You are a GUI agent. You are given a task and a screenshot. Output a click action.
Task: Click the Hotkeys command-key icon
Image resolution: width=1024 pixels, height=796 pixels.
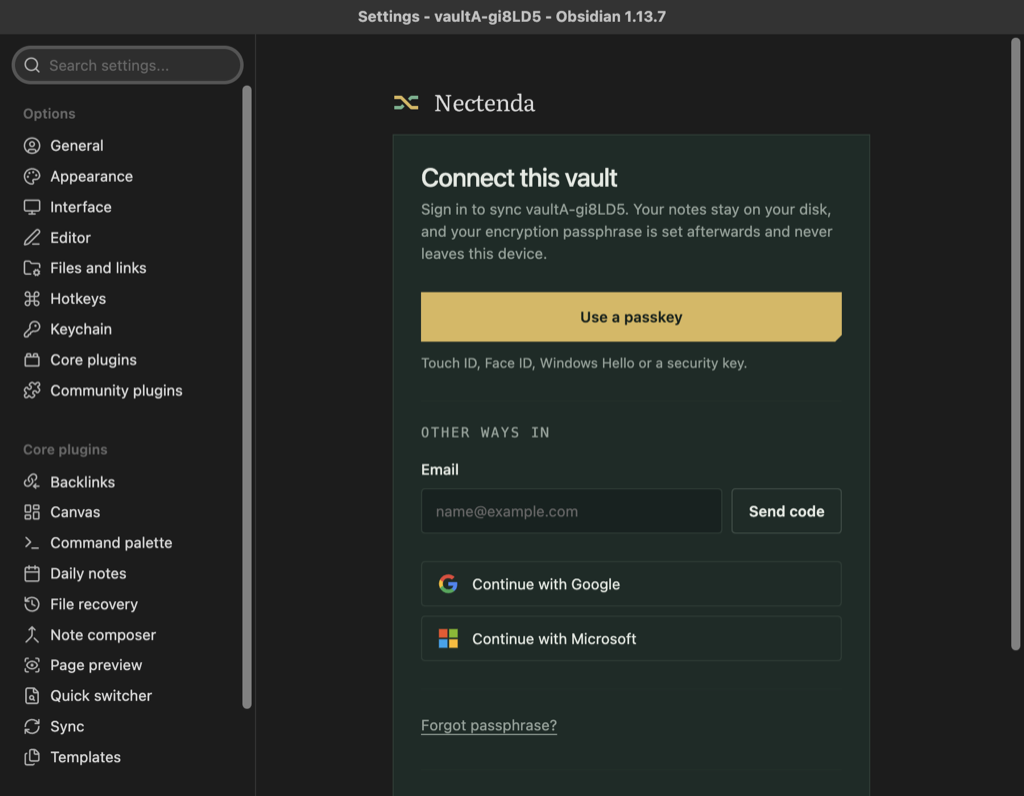[x=32, y=298]
